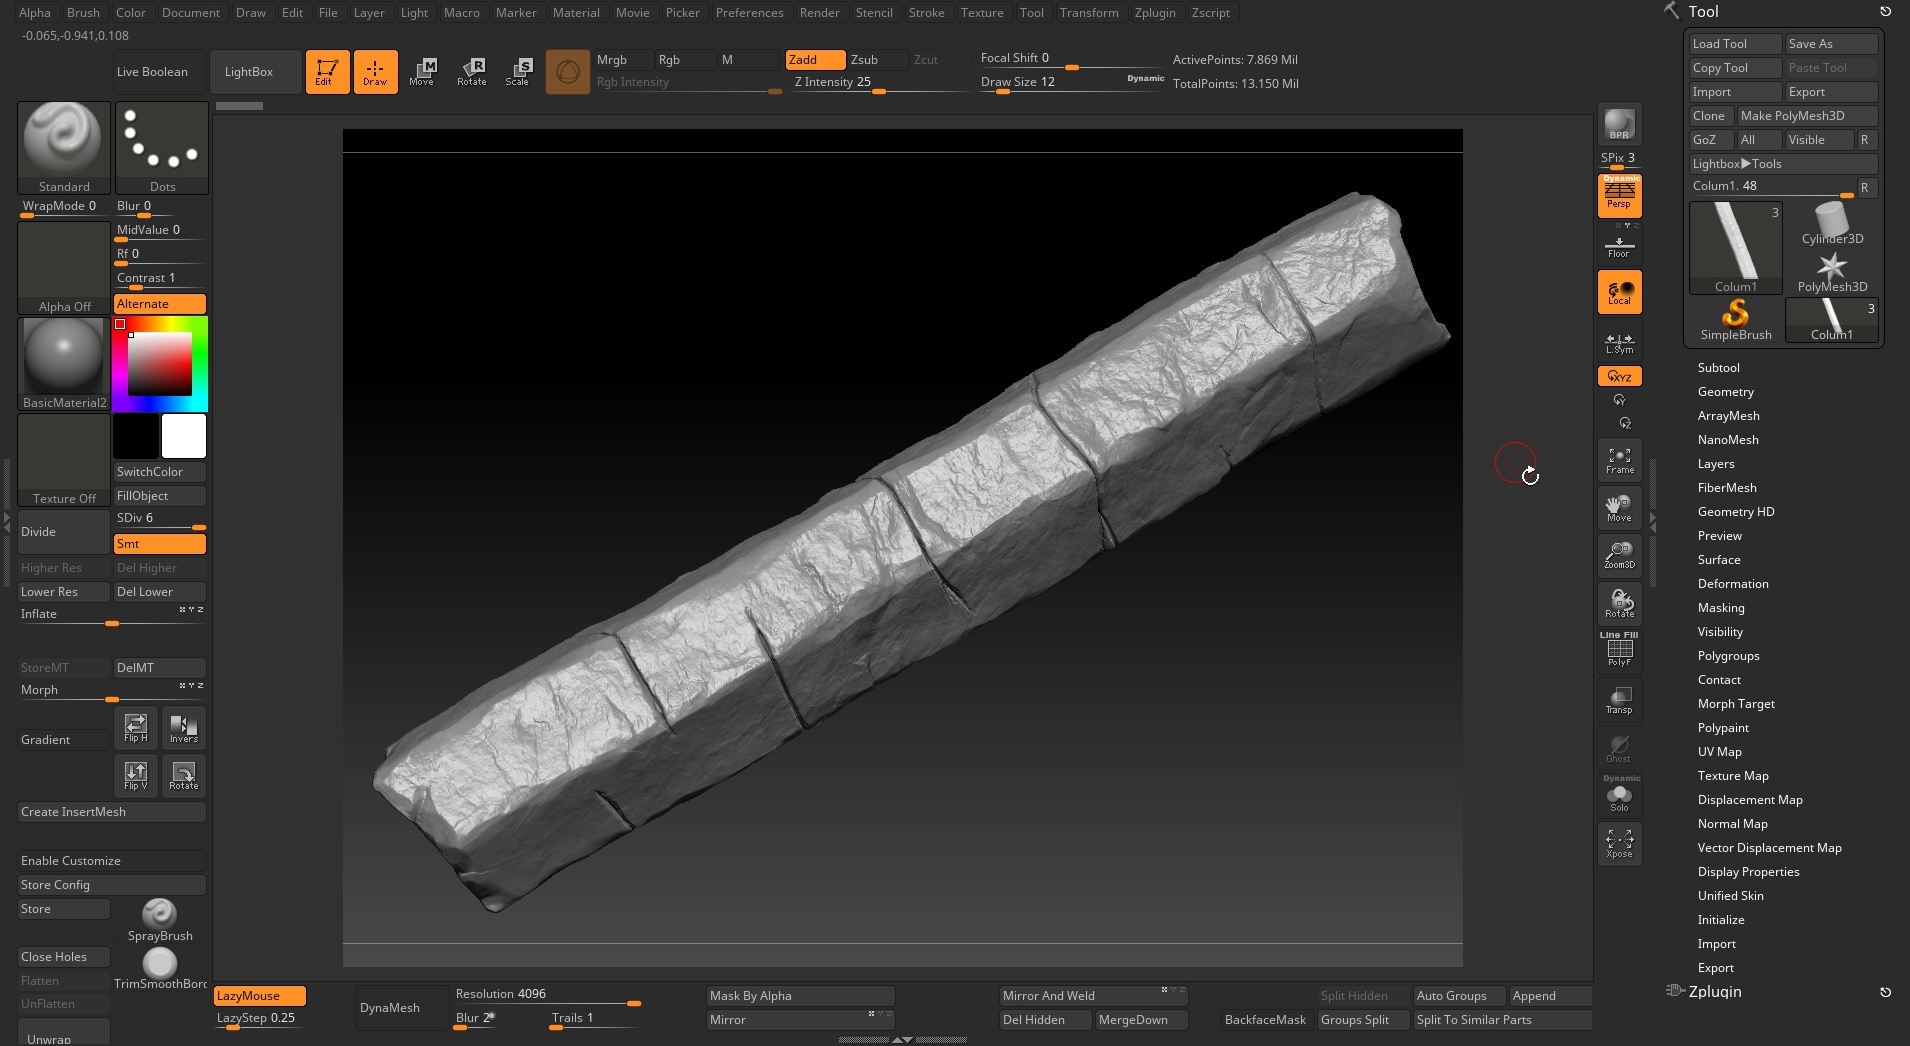Image resolution: width=1910 pixels, height=1046 pixels.
Task: Toggle LazyMouse on or off
Action: (x=260, y=996)
